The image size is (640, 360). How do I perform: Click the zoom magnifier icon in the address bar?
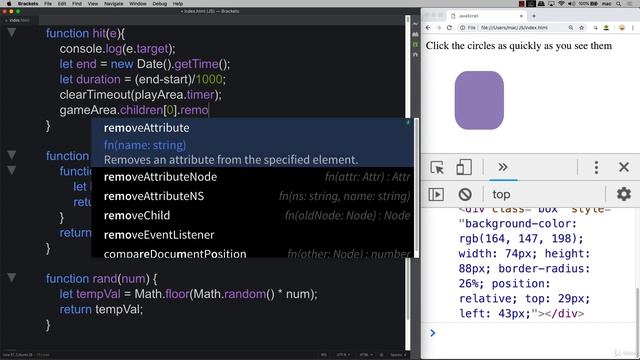571,28
